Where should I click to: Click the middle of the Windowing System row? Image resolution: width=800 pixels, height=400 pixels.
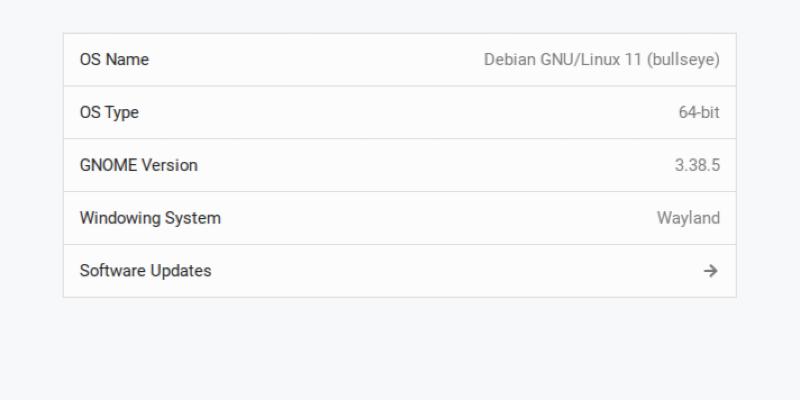pos(400,218)
